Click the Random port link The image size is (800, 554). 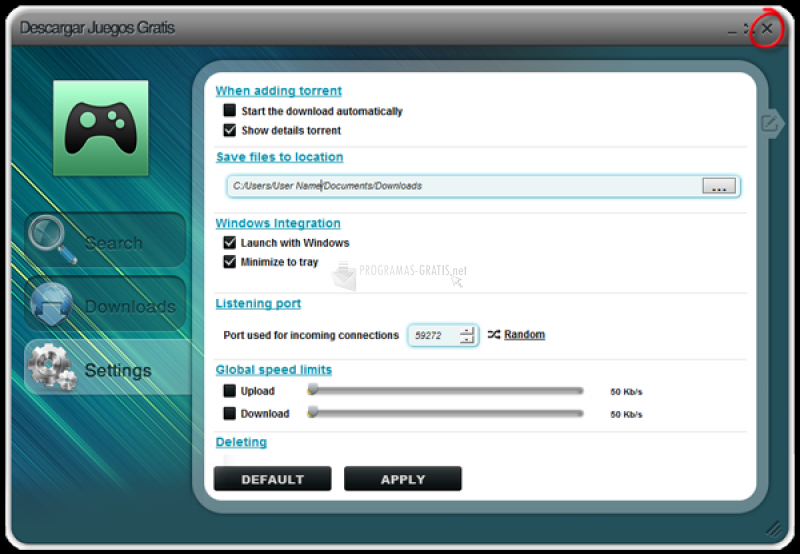click(524, 335)
